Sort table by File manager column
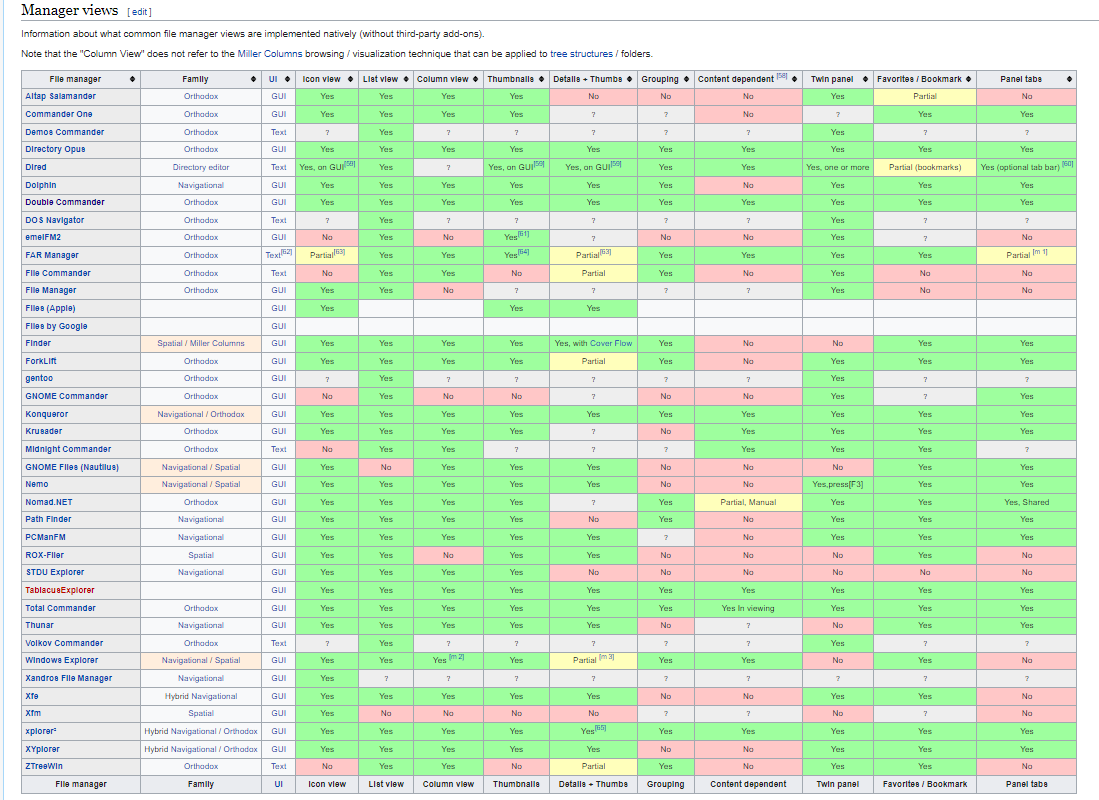 click(x=132, y=79)
